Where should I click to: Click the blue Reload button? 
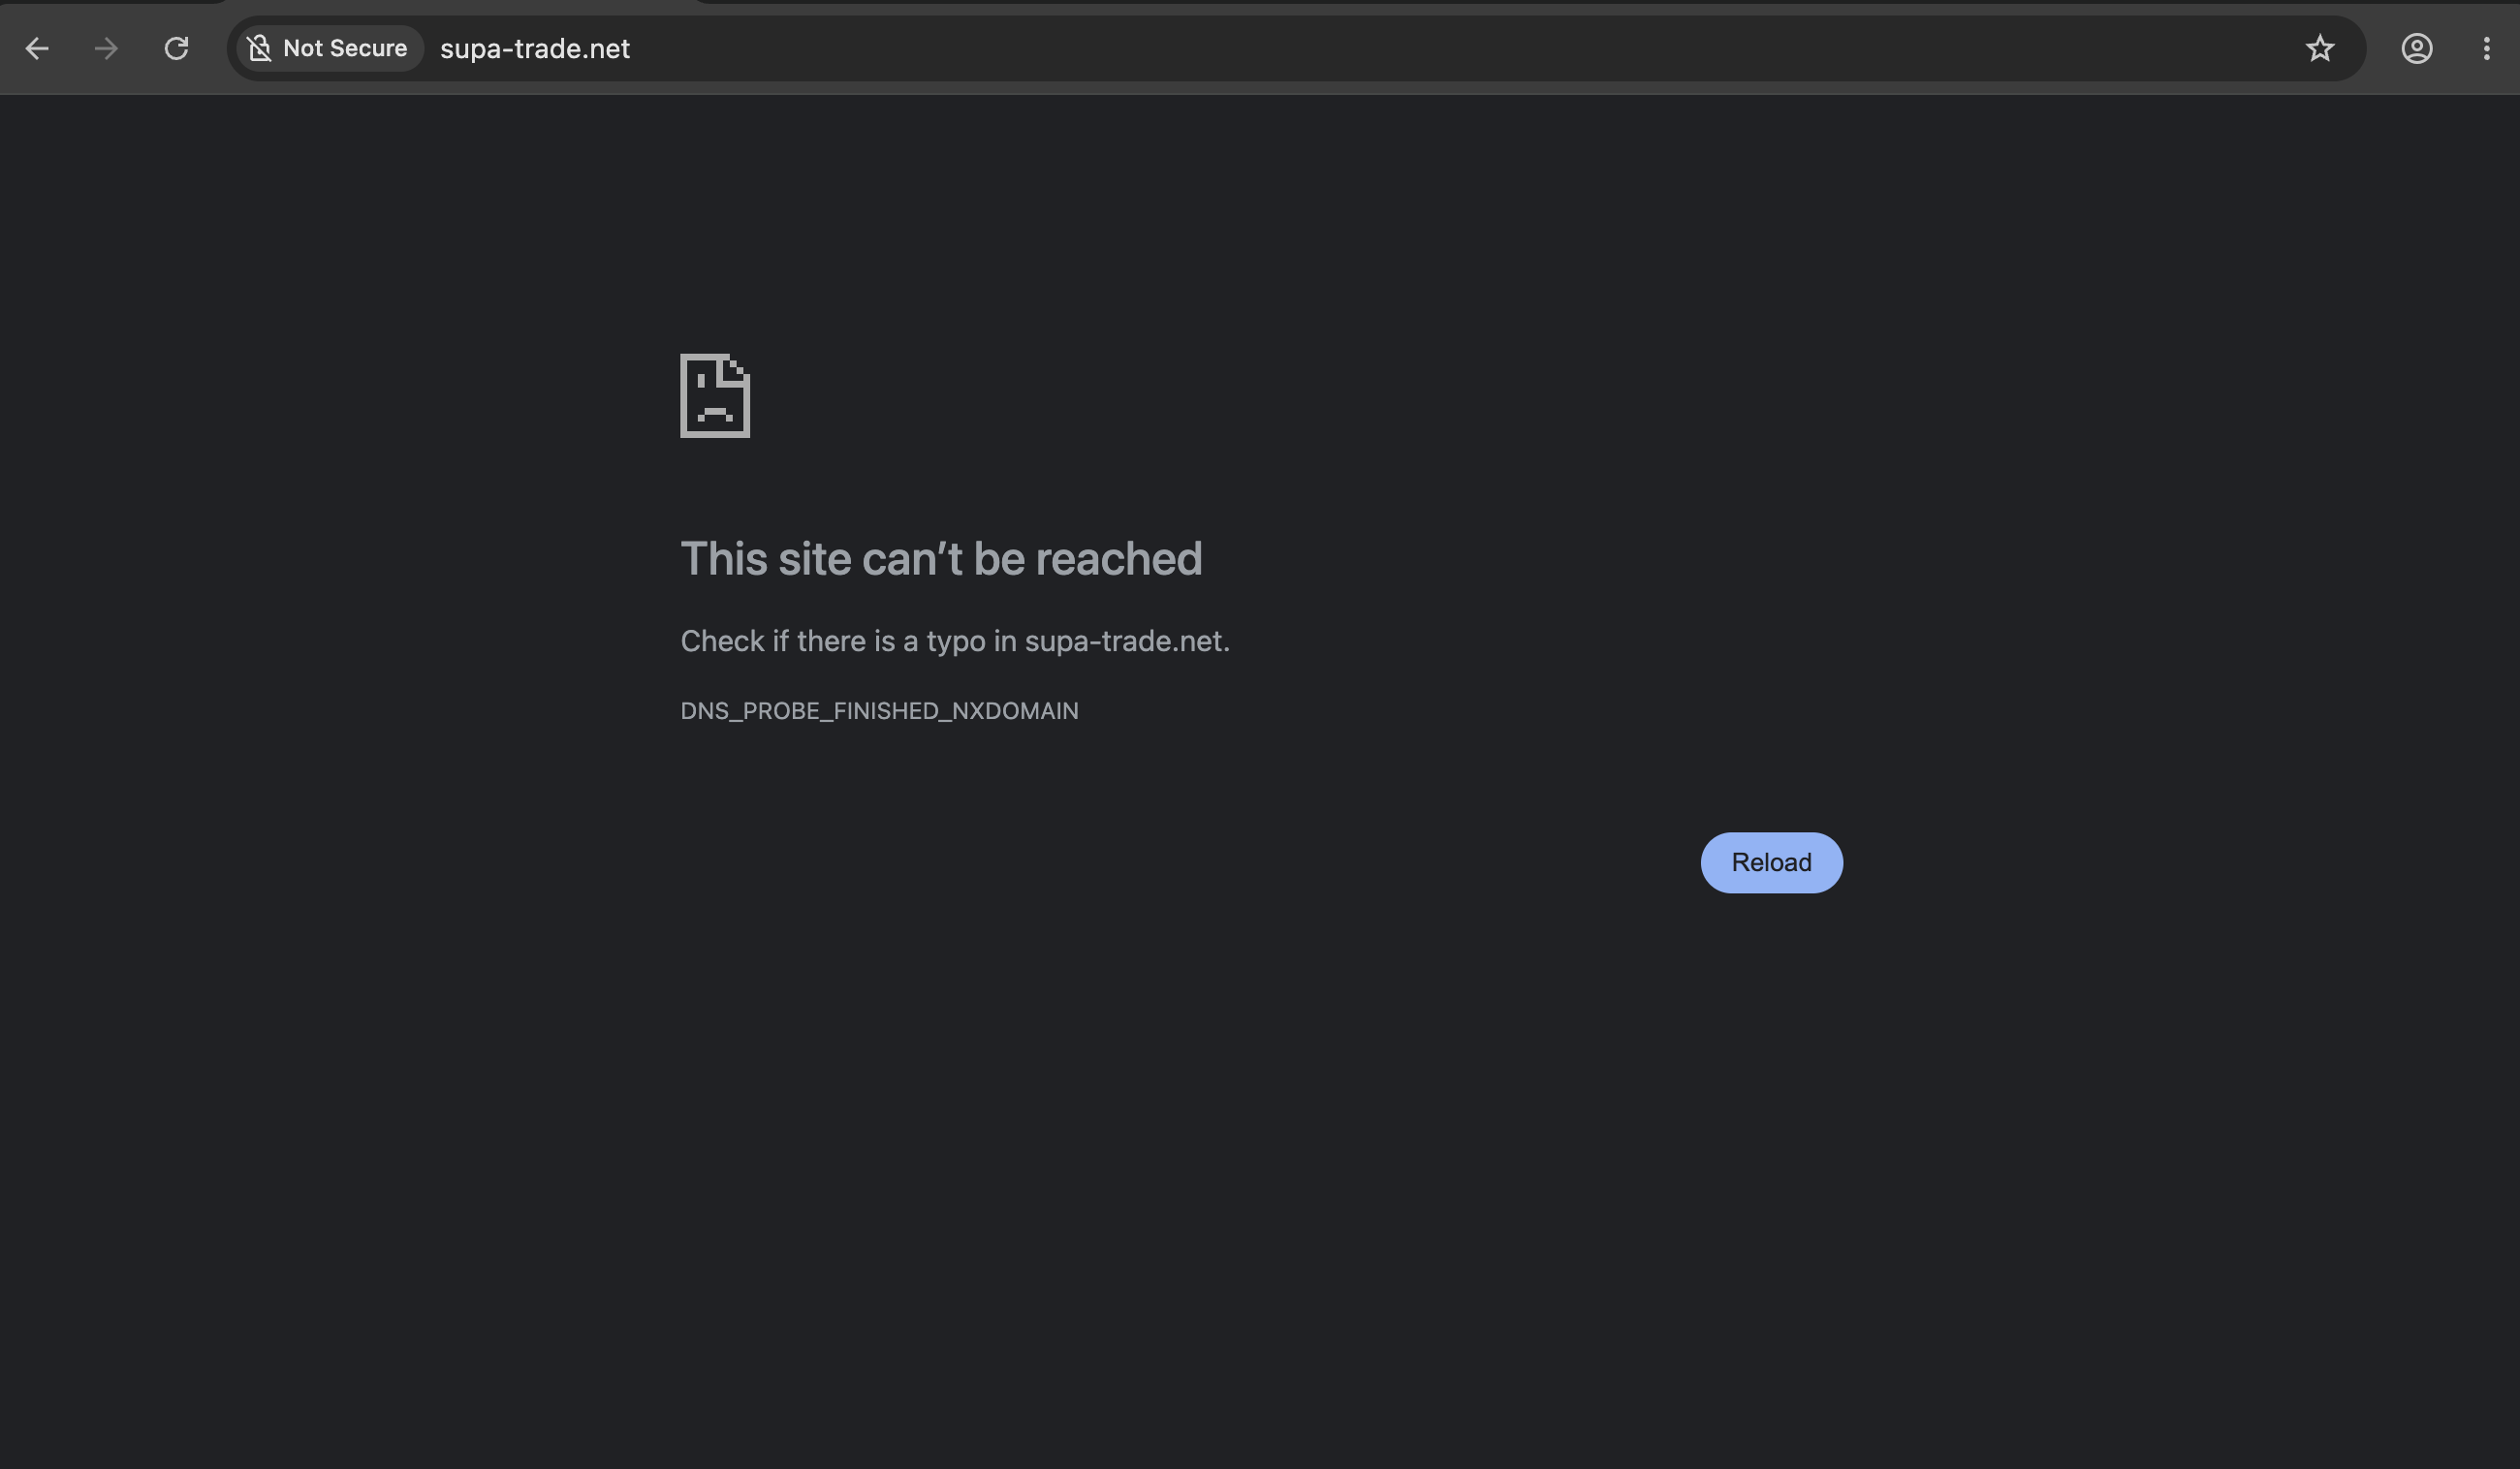(x=1771, y=862)
